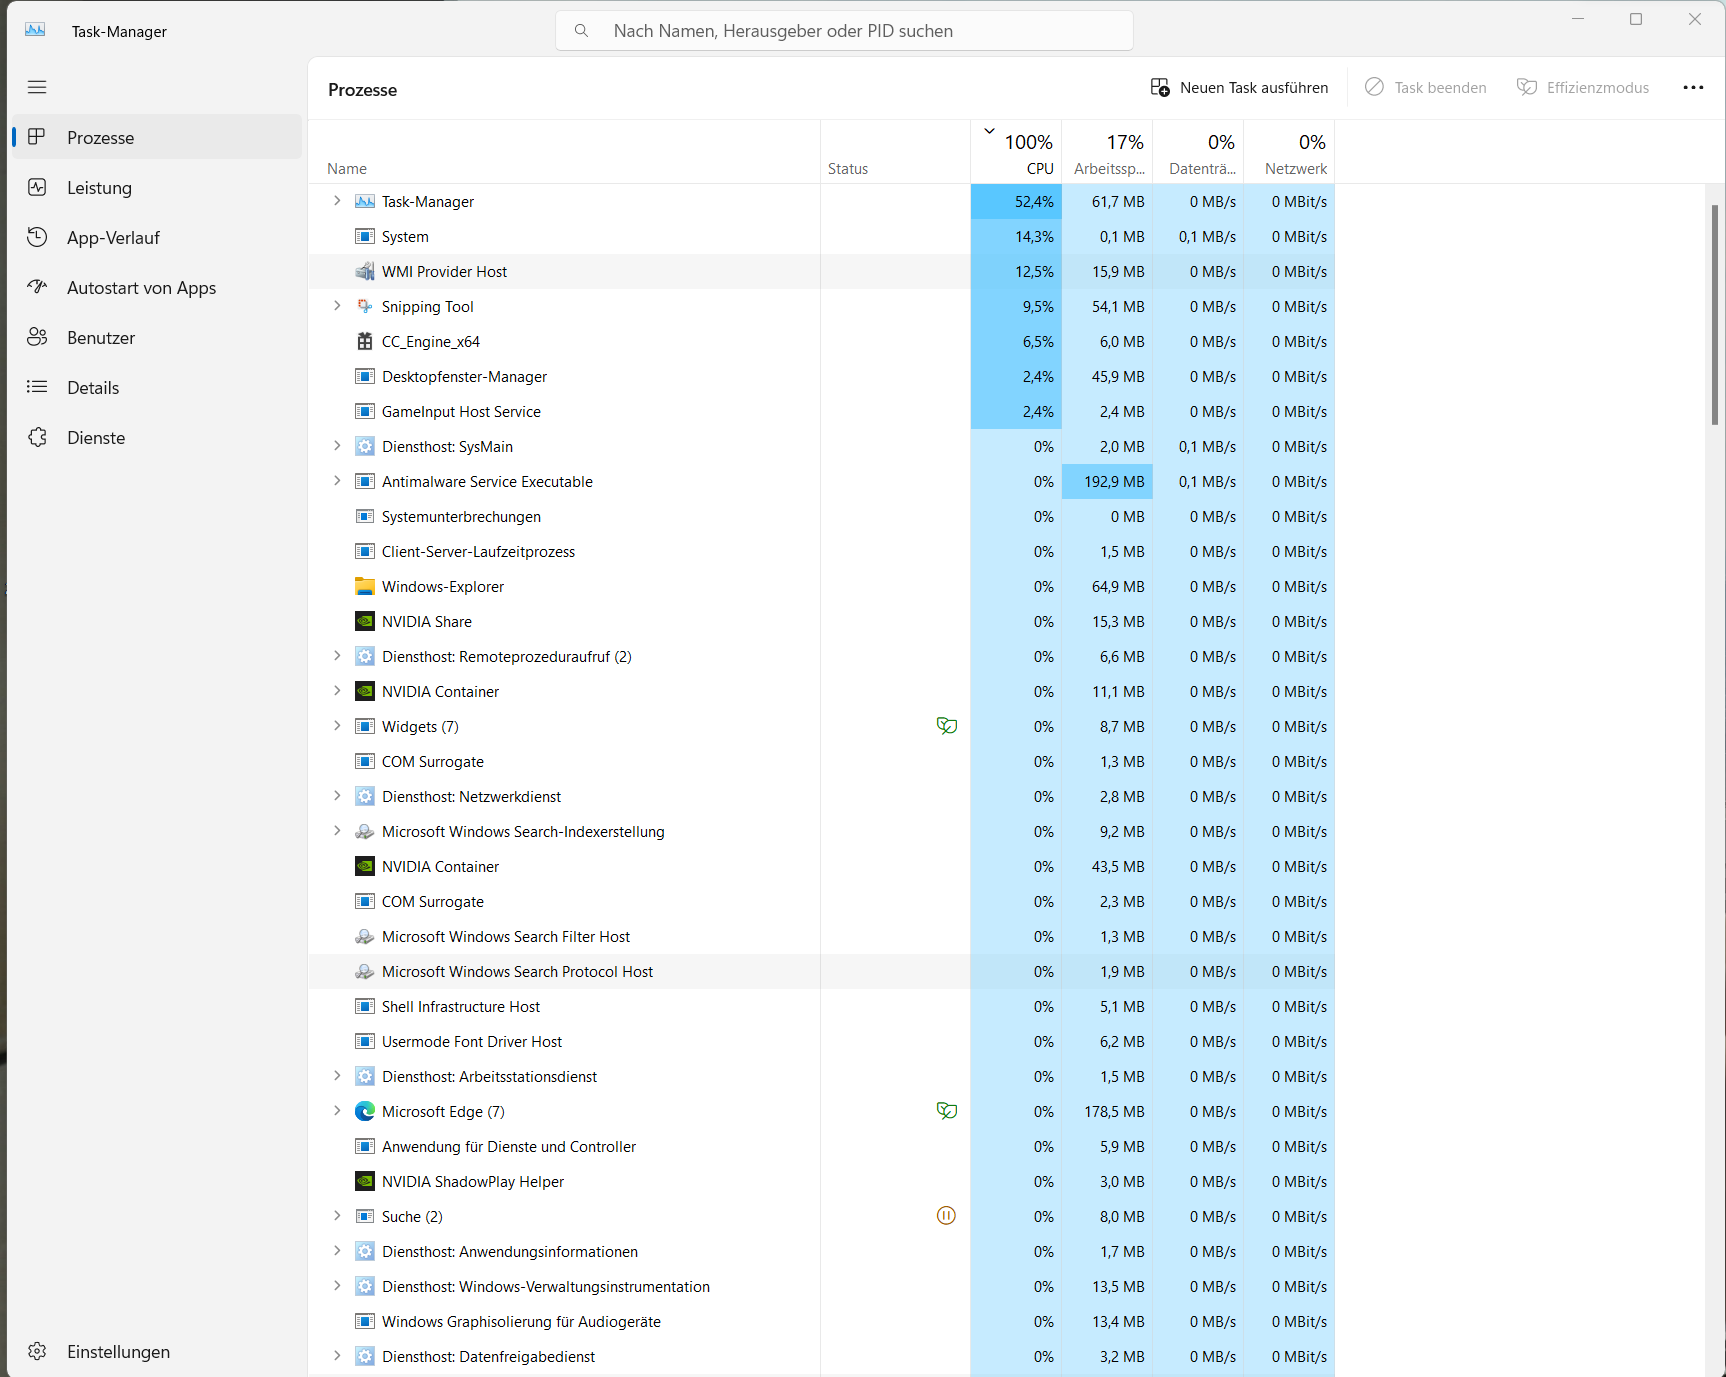The width and height of the screenshot is (1726, 1377).
Task: Expand Antimalware Service Executable group
Action: [x=337, y=481]
